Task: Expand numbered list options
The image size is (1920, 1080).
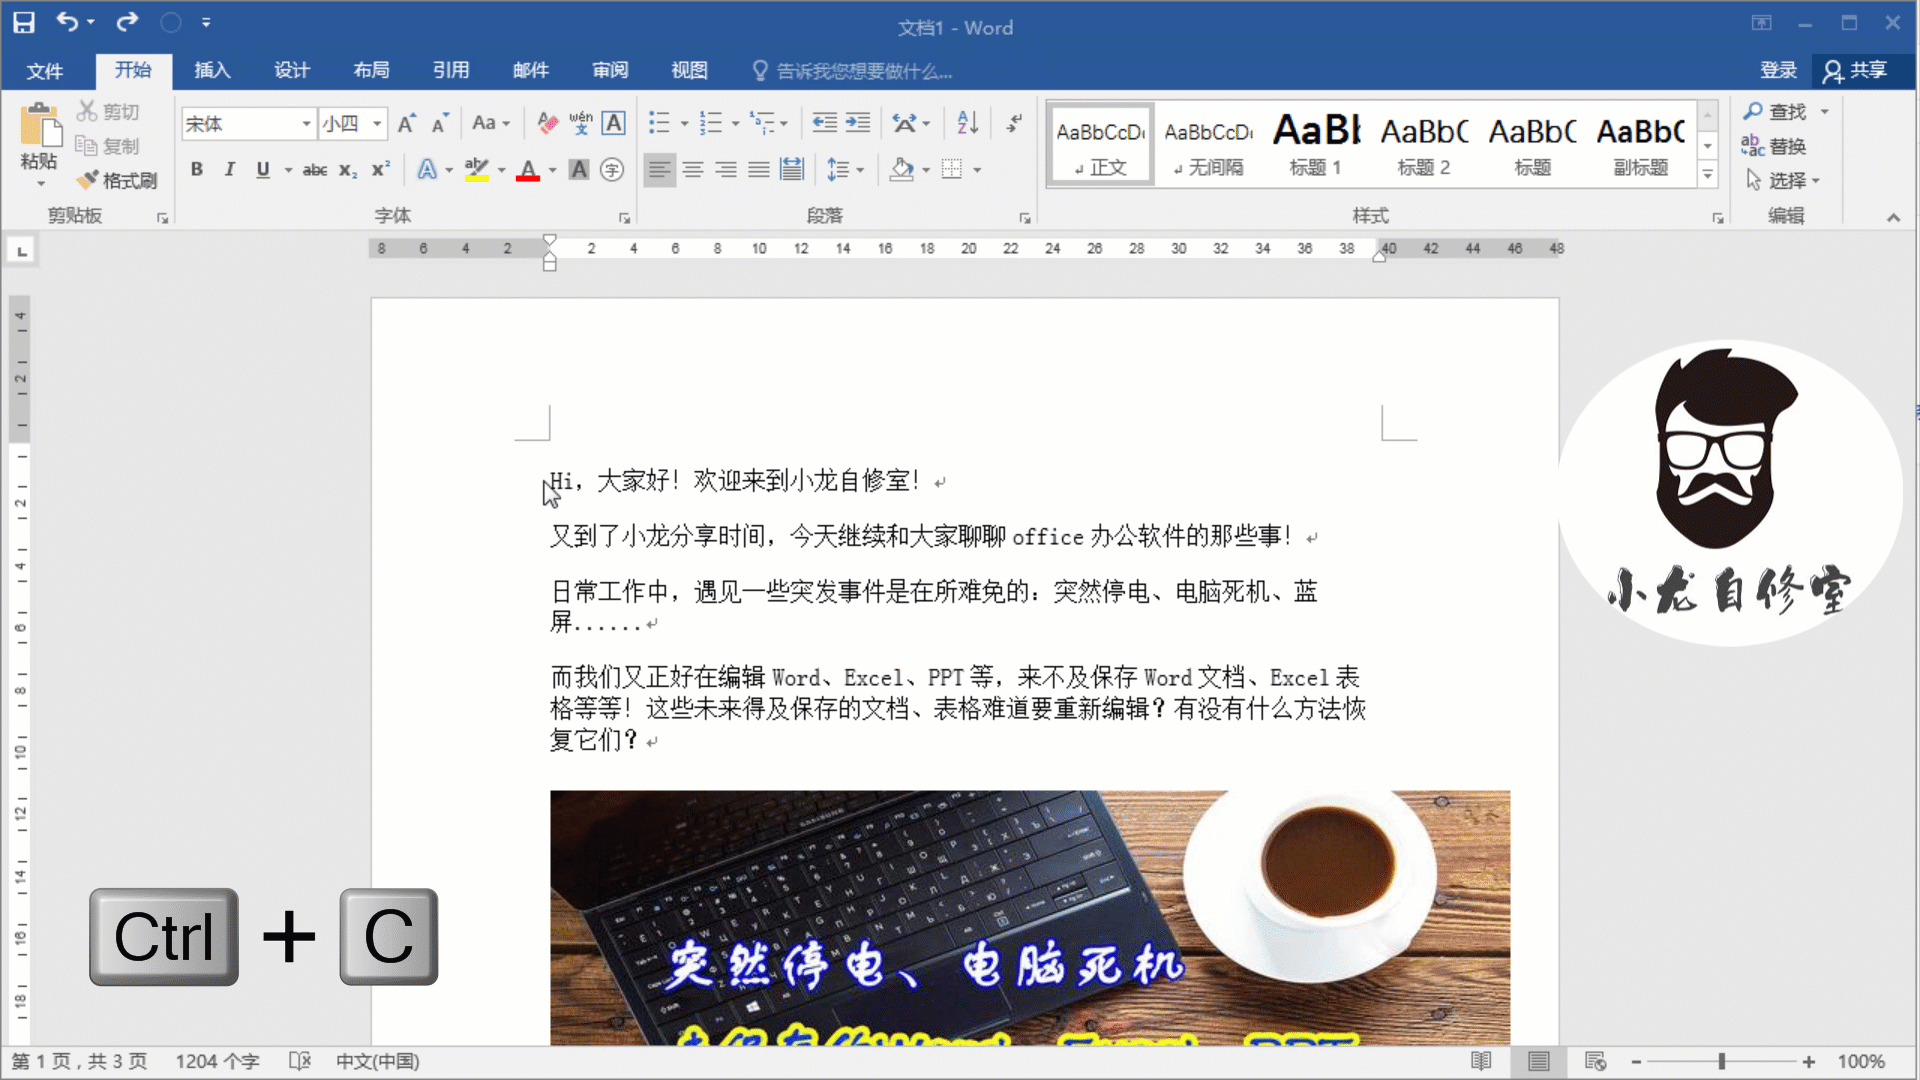Action: click(736, 124)
